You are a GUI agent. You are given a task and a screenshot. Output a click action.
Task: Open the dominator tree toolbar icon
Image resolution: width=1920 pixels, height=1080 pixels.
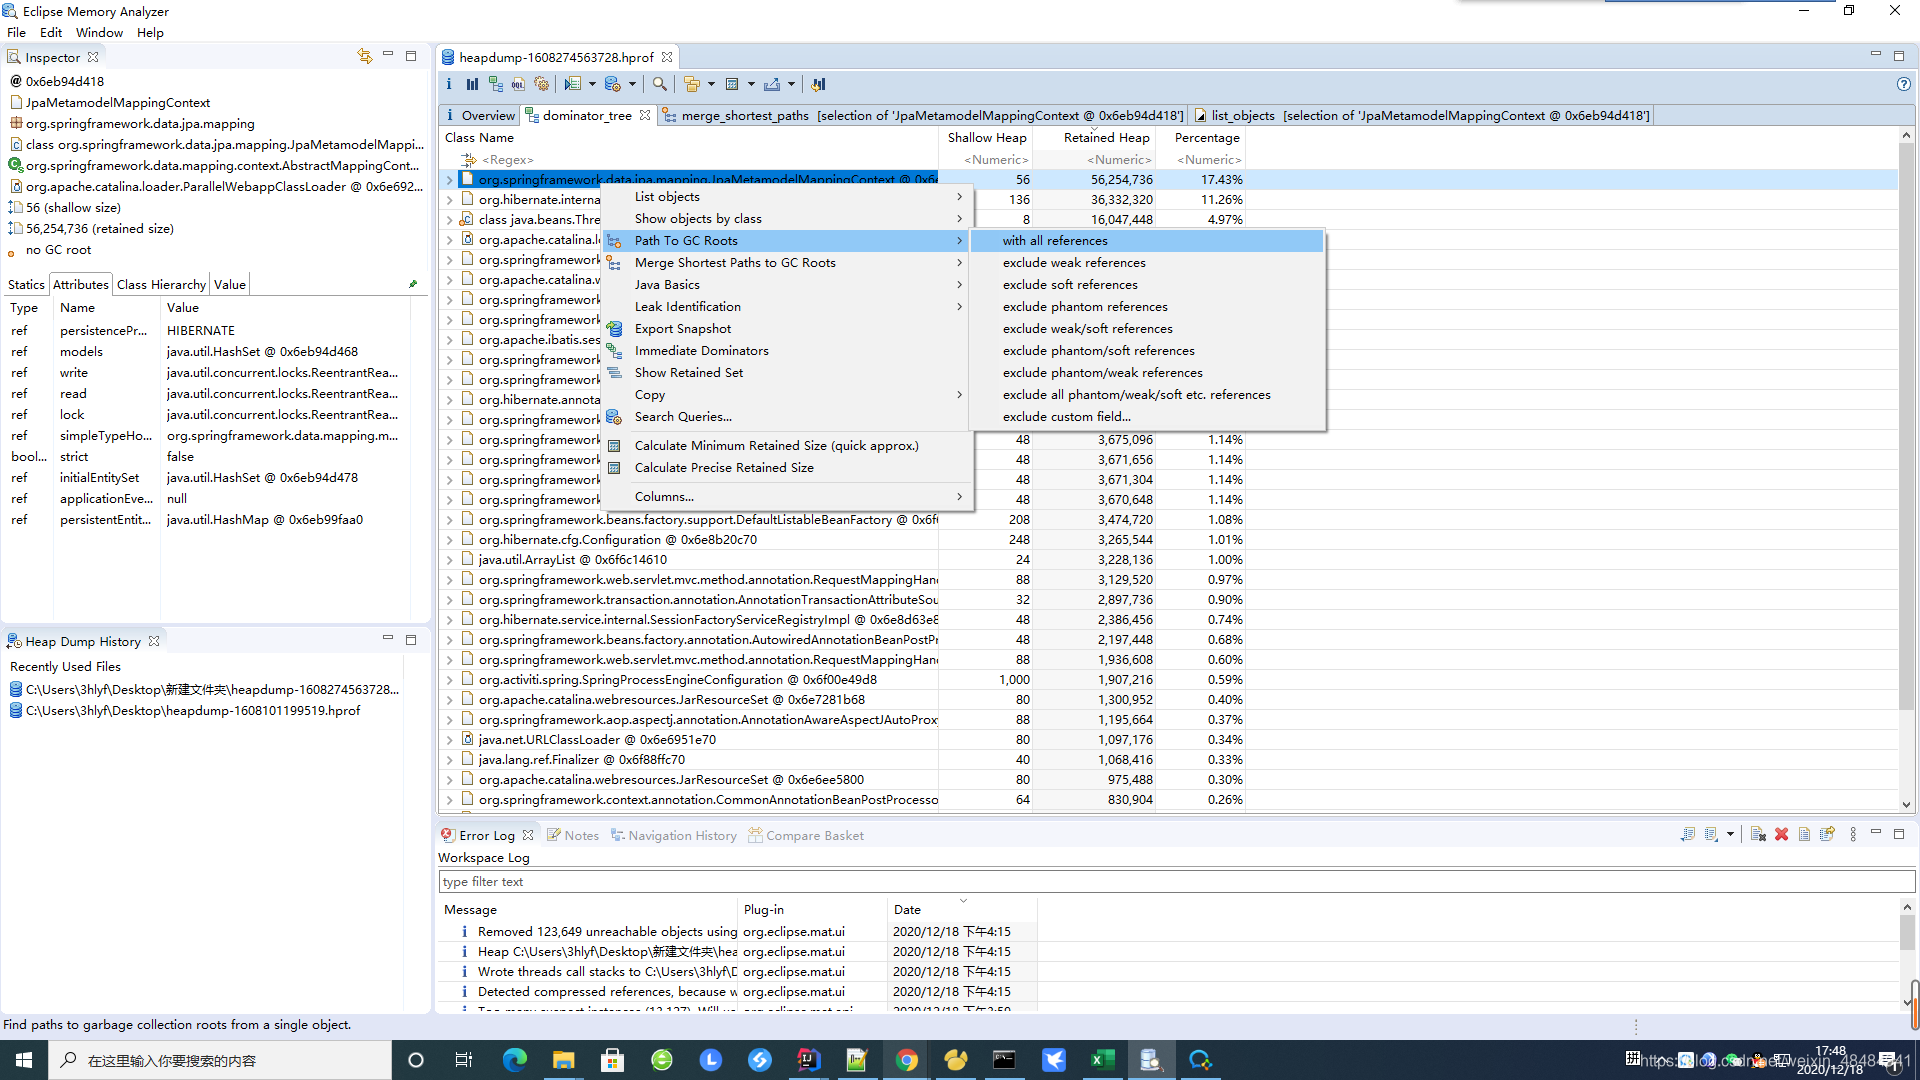point(496,85)
